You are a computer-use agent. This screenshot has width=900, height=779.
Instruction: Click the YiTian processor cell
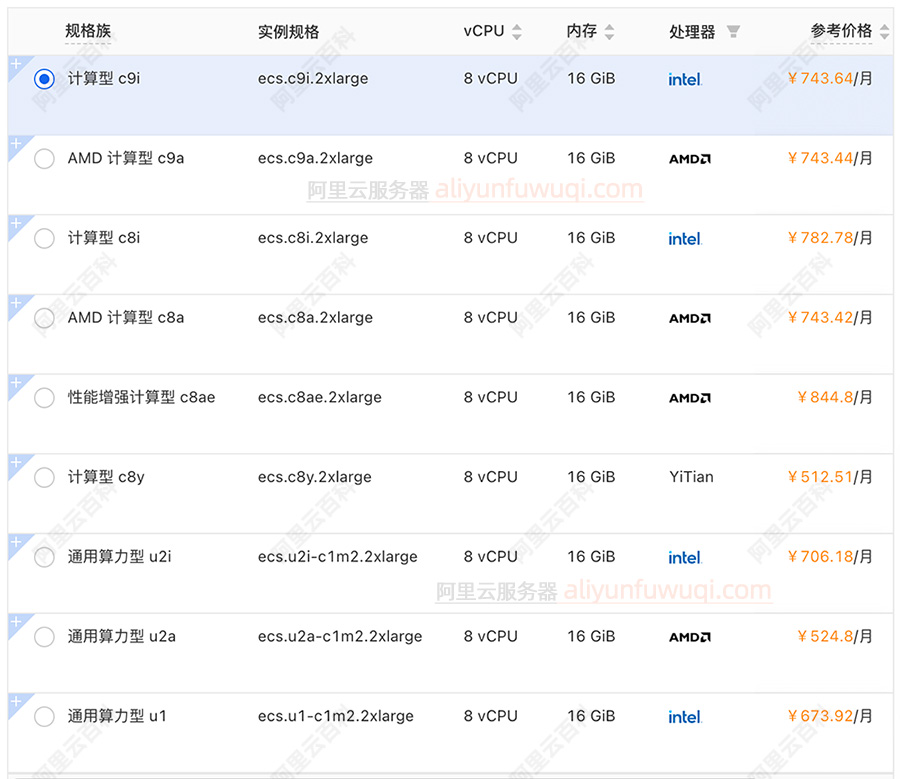point(691,477)
